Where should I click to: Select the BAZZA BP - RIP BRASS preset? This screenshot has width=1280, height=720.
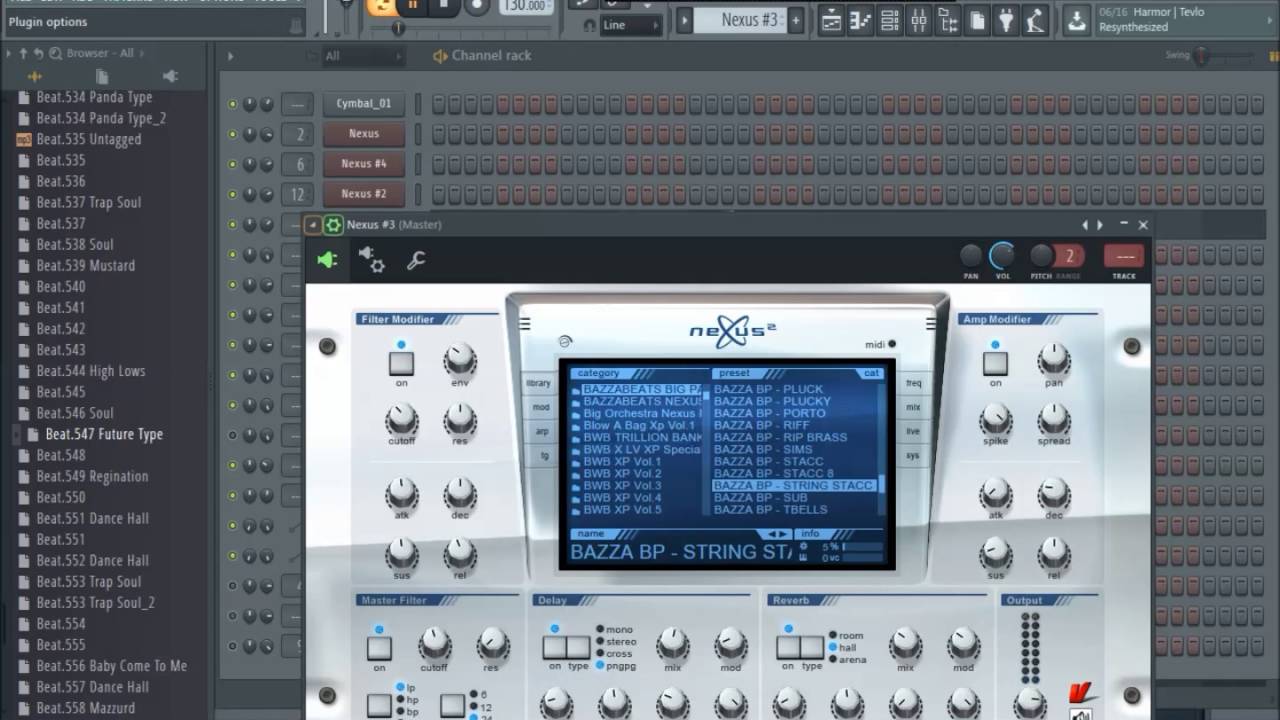click(x=780, y=437)
